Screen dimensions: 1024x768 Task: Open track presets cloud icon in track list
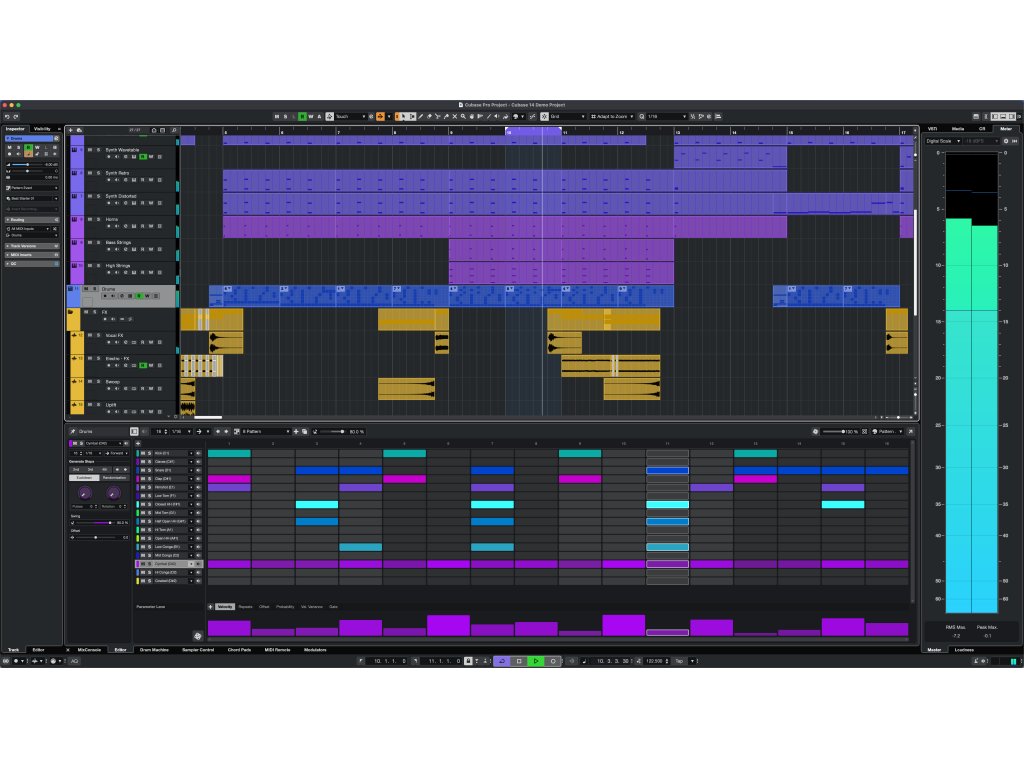pyautogui.click(x=80, y=130)
